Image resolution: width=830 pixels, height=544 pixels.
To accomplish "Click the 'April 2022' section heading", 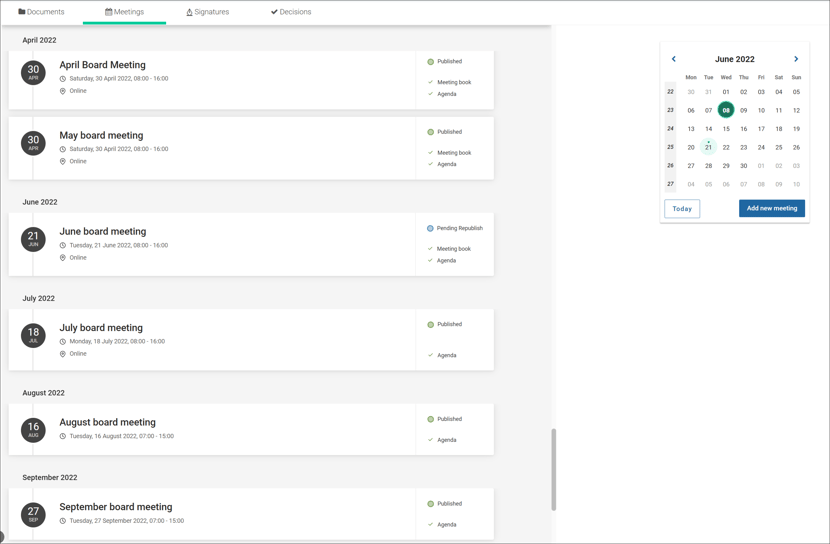I will [x=39, y=40].
